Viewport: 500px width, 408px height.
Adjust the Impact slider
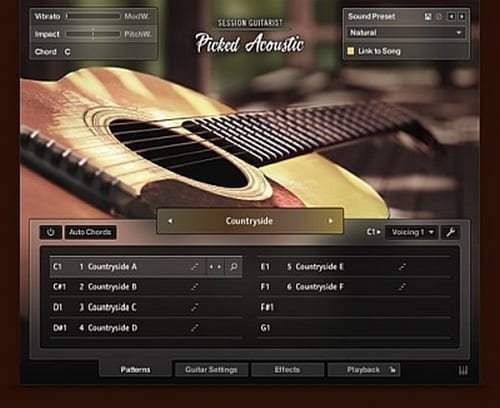[x=93, y=34]
